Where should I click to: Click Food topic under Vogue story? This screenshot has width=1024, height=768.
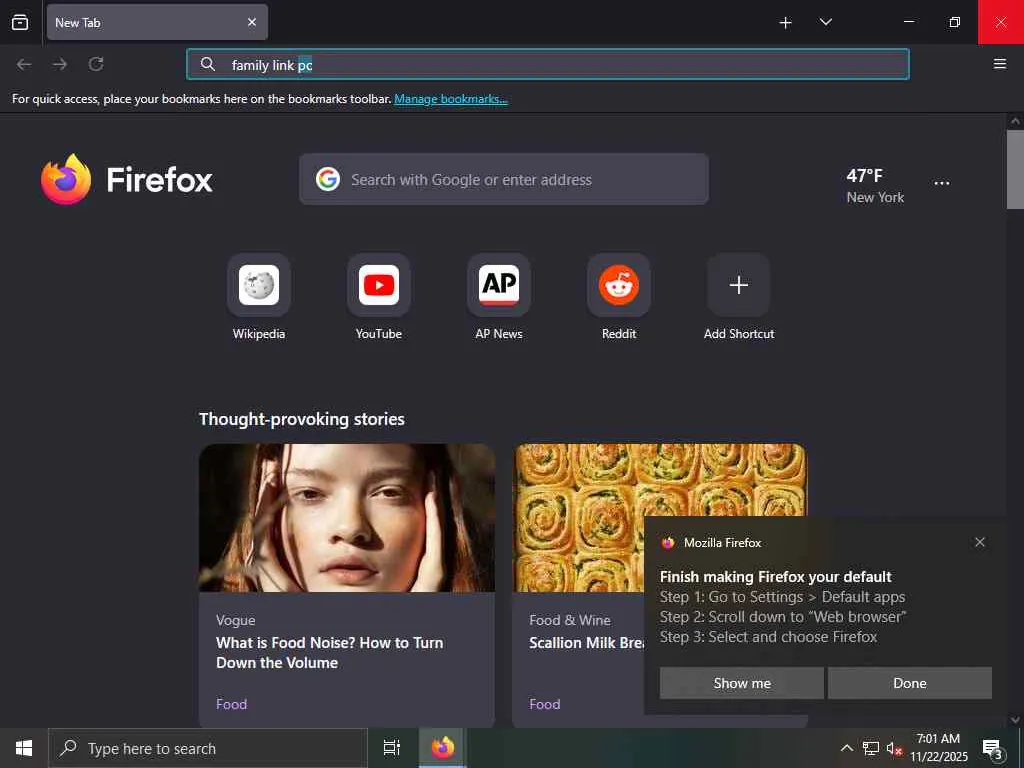pyautogui.click(x=231, y=704)
